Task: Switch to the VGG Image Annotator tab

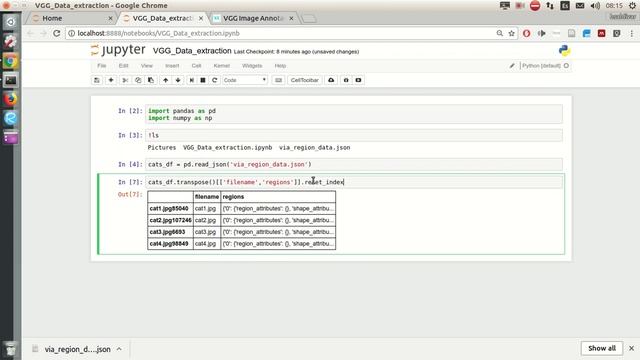Action: pos(253,18)
